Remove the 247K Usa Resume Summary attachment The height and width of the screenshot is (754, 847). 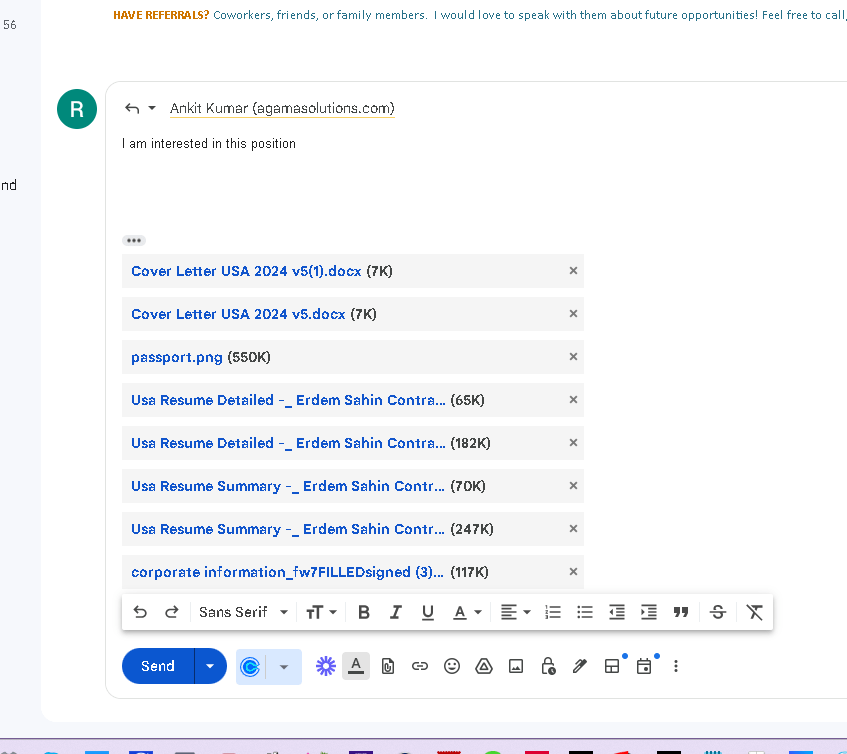(573, 528)
